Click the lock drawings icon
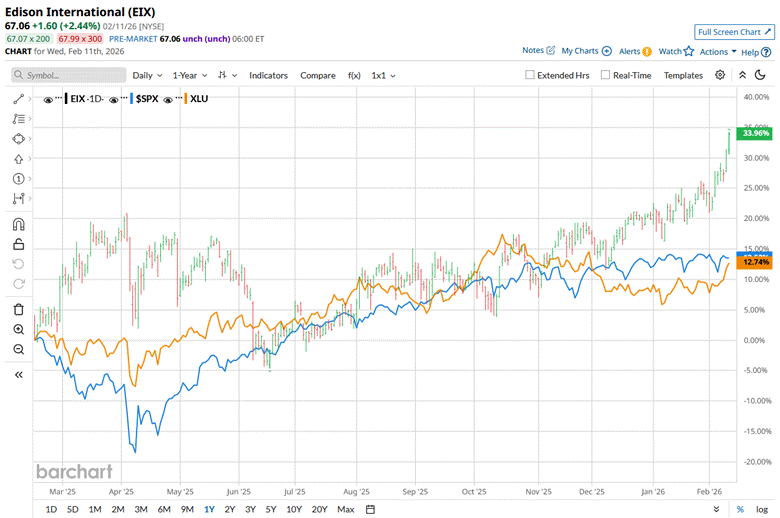This screenshot has height=518, width=780. [19, 244]
